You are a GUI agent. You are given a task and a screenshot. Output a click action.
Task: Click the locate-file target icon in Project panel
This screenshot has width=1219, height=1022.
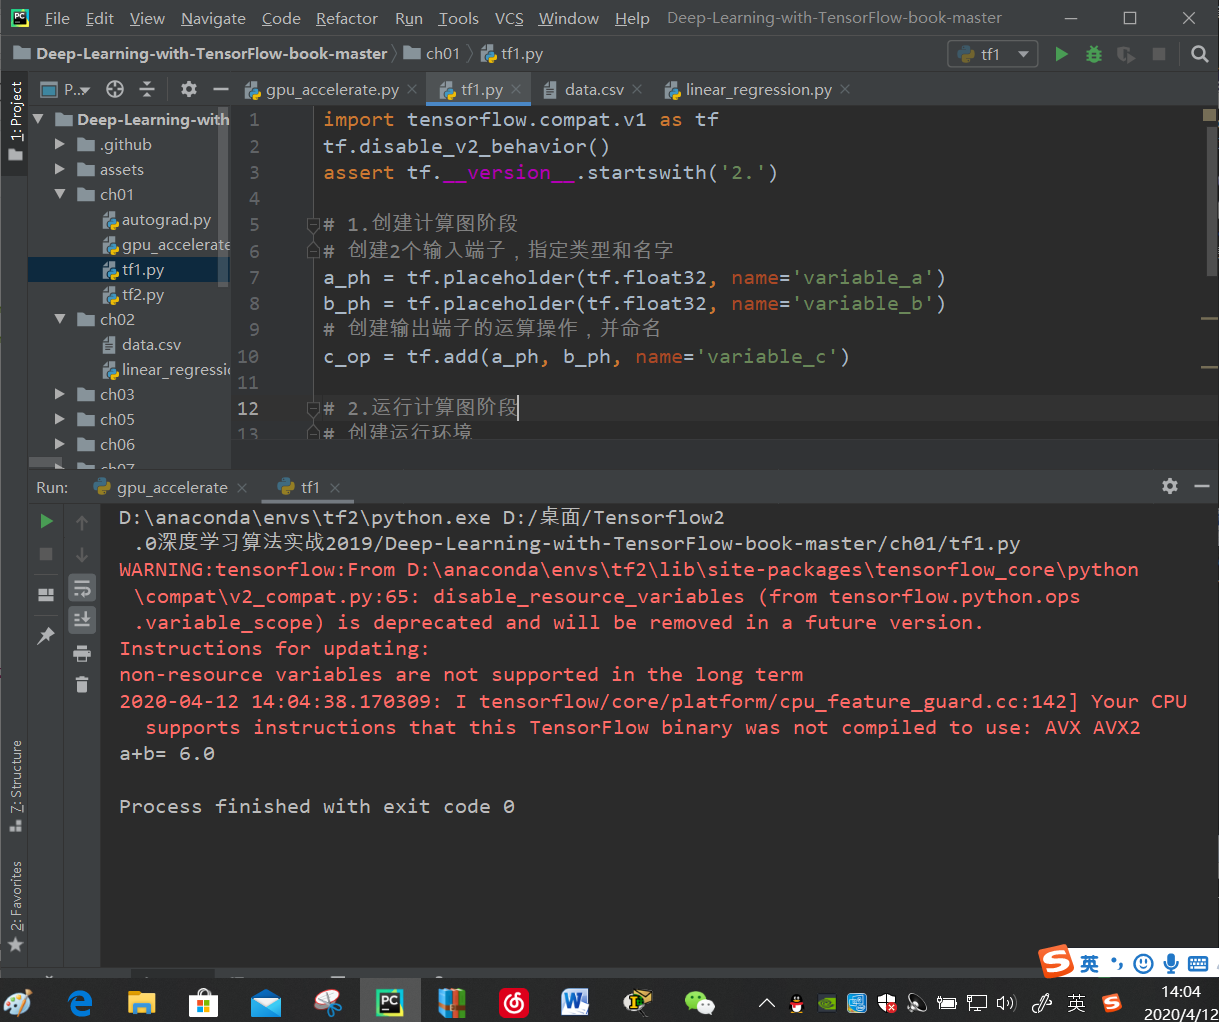click(115, 89)
